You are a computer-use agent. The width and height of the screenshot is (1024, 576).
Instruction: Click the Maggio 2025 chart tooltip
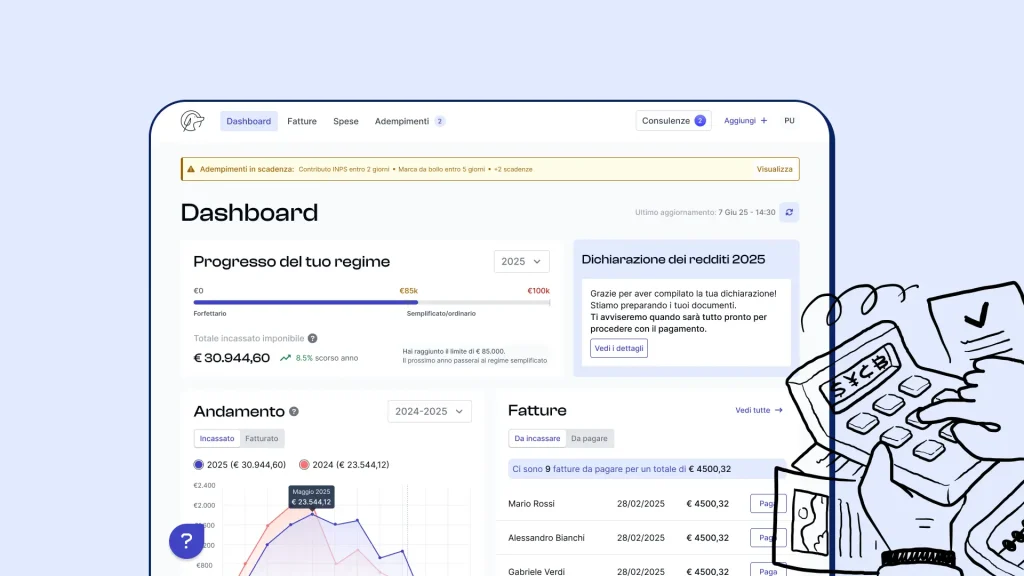coord(312,496)
